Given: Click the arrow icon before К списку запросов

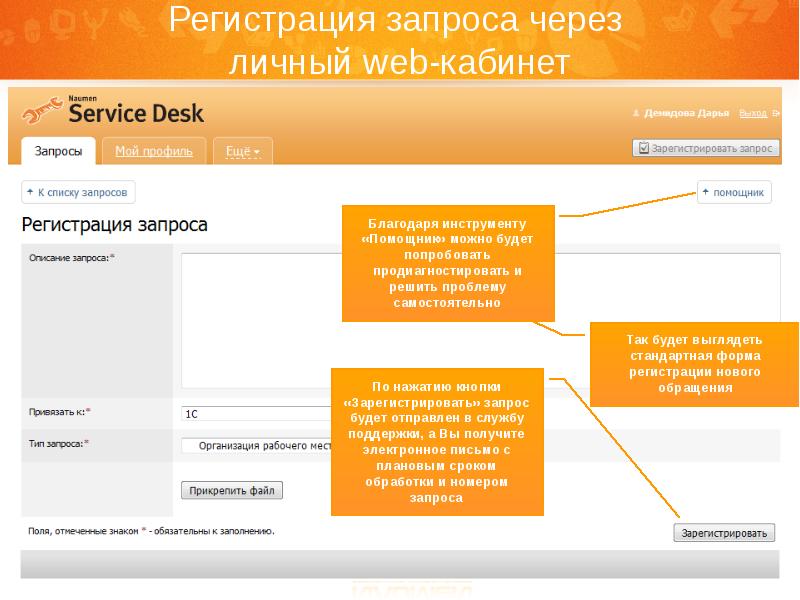Looking at the screenshot, I should [30, 192].
